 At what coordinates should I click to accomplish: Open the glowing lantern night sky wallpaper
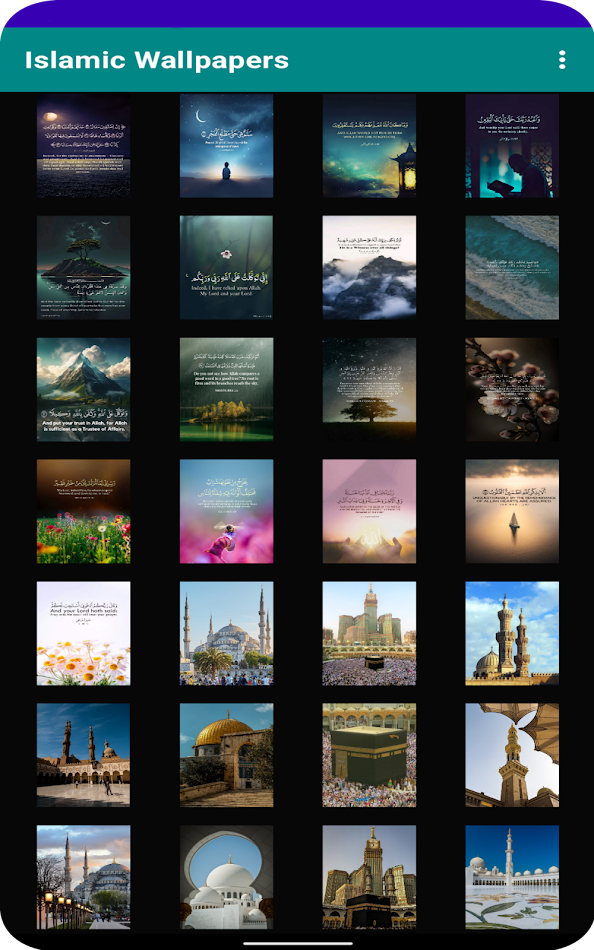coord(369,145)
